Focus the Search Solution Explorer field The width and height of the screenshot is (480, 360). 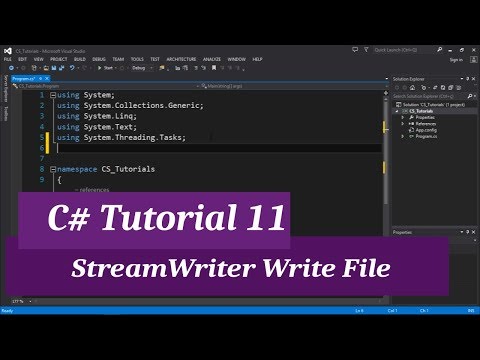(429, 96)
